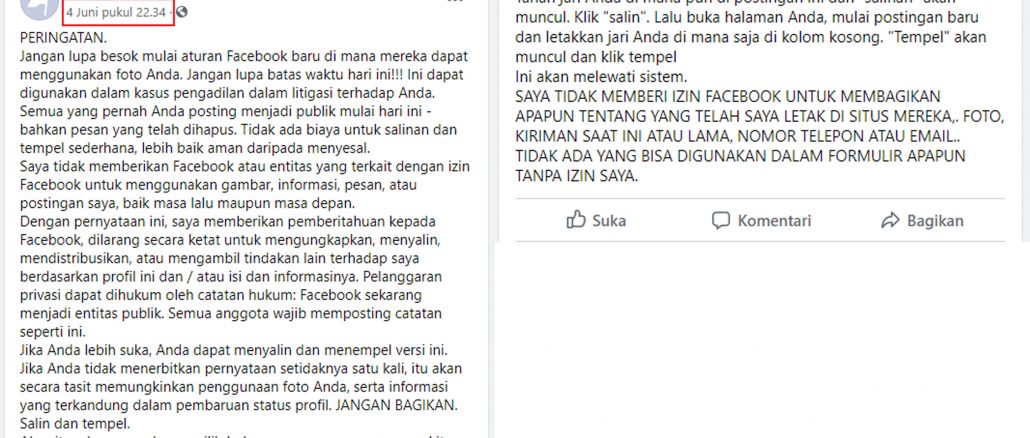Click the line 'TANPA IZIN SAYA.'

point(577,176)
